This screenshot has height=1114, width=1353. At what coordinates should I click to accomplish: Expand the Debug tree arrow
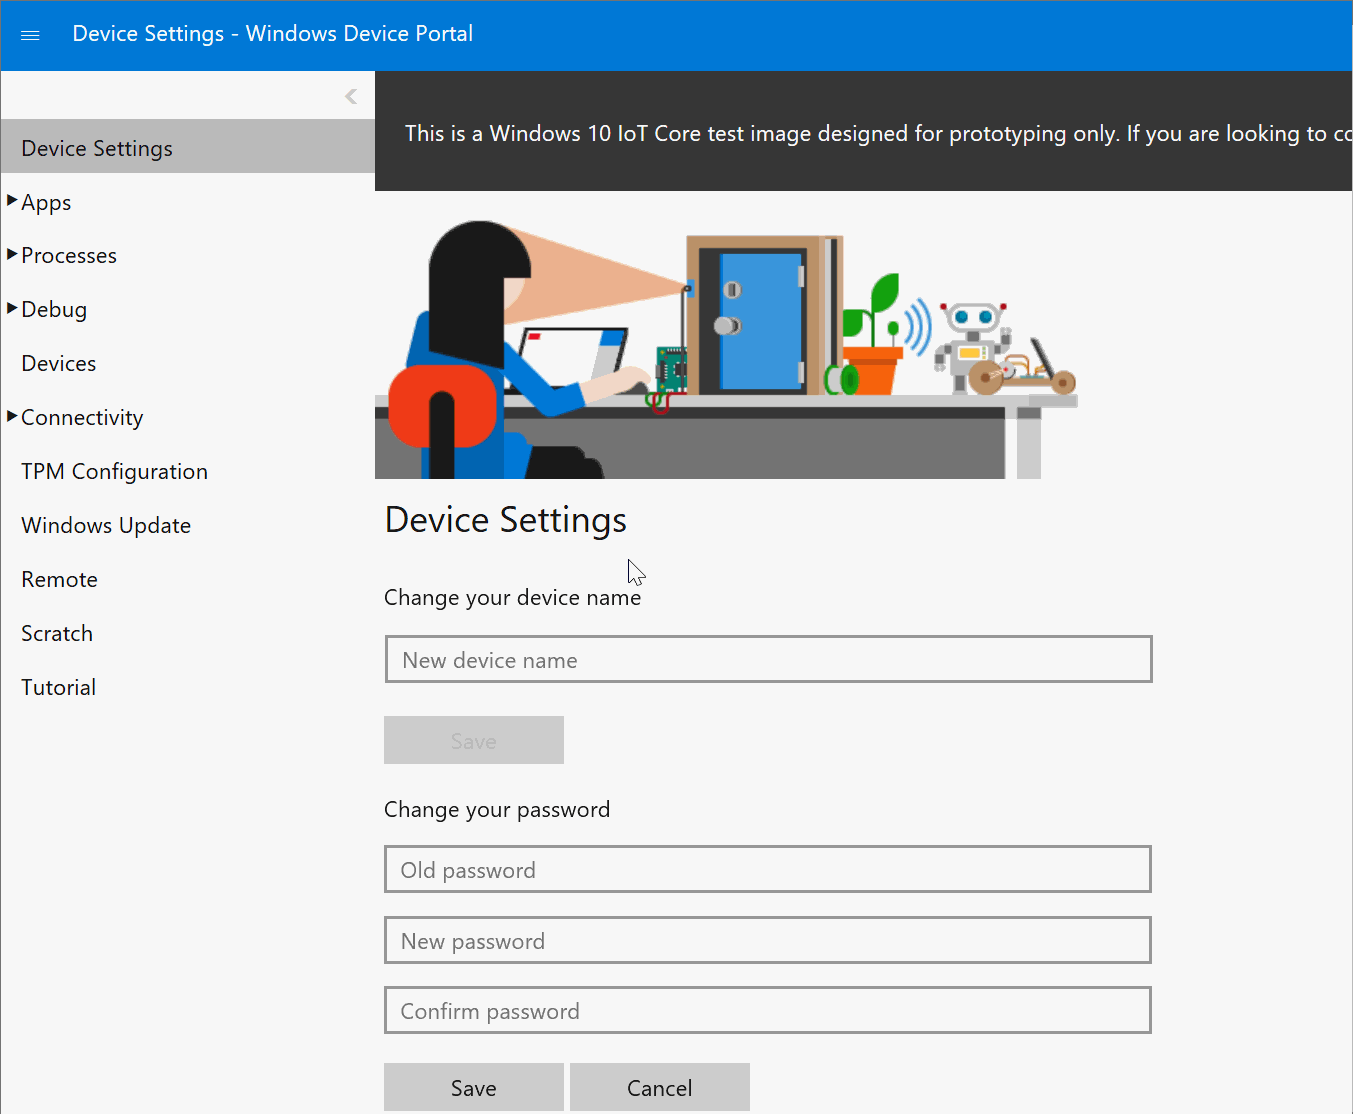pyautogui.click(x=12, y=309)
